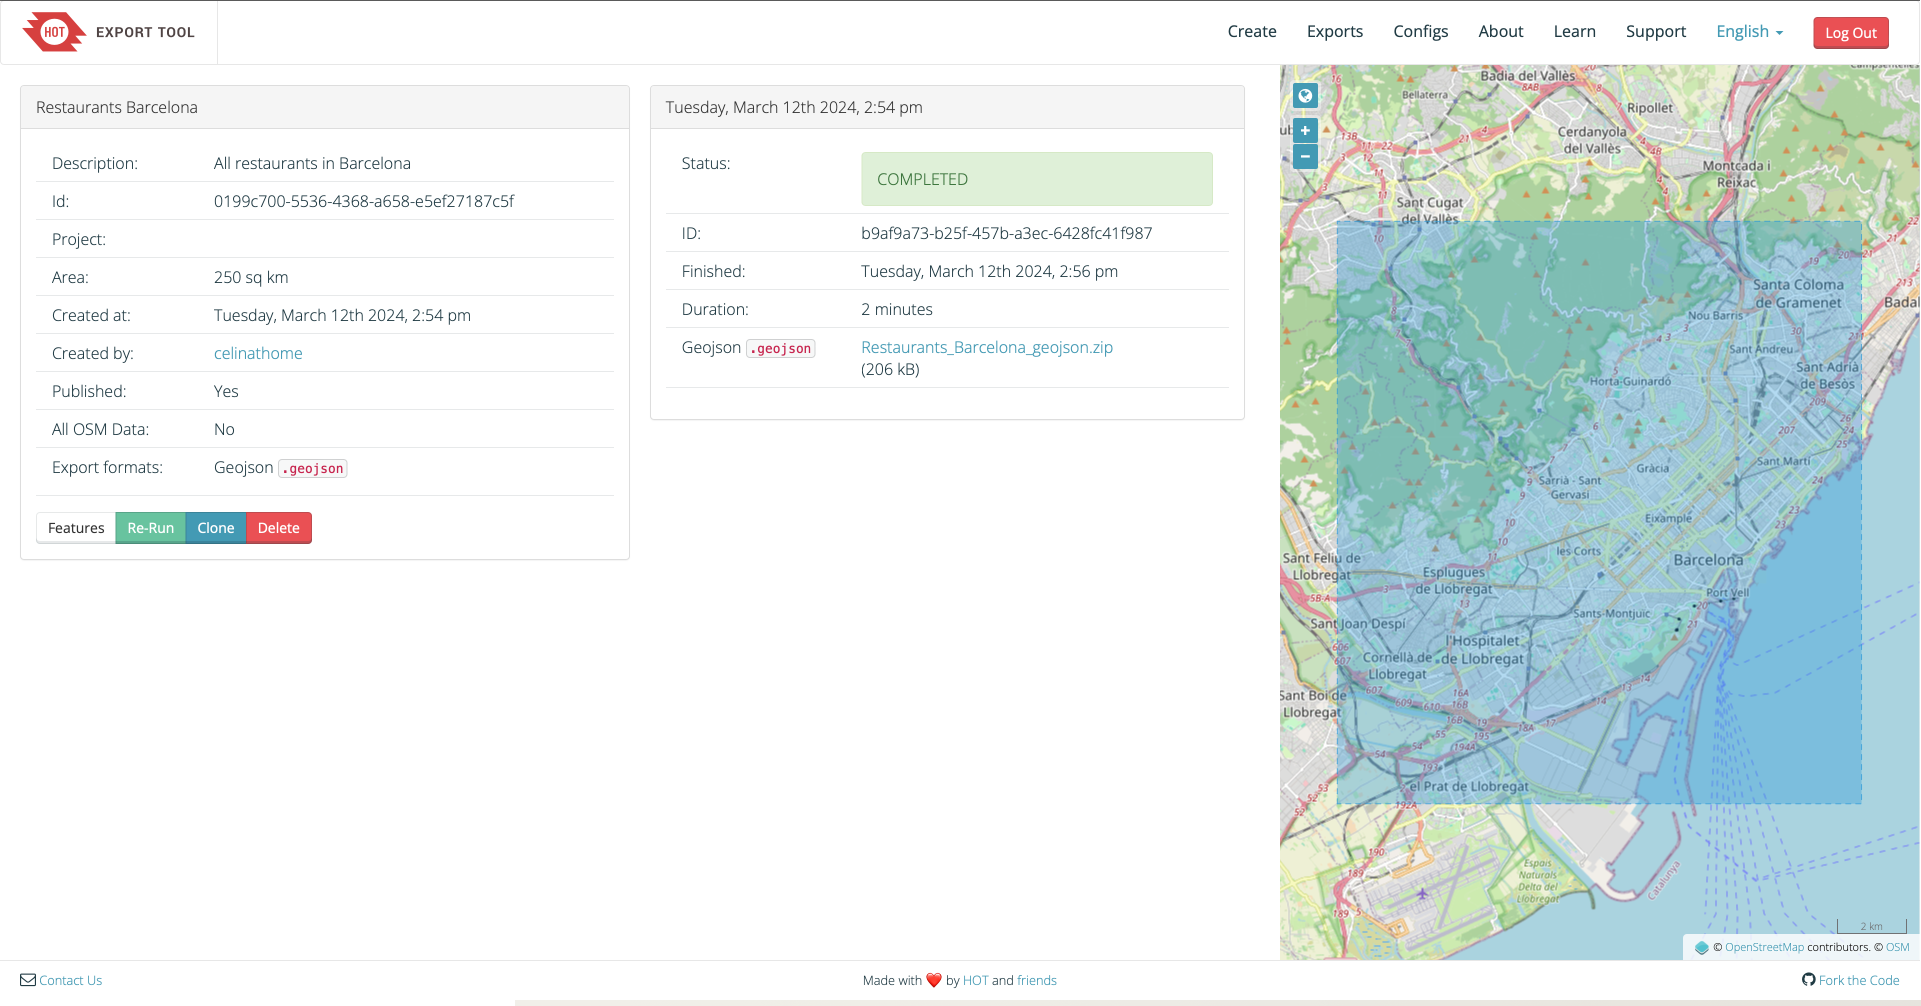Open celinathome user profile link
1921x1006 pixels.
pos(258,353)
